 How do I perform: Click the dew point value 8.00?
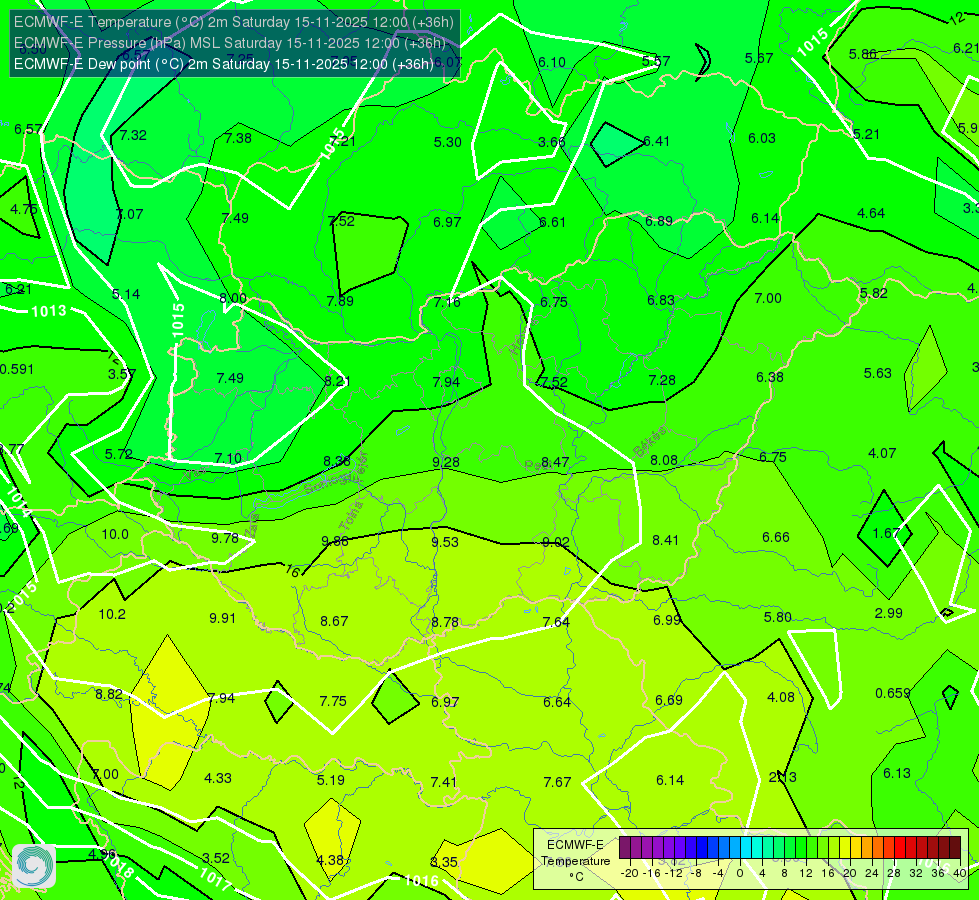pyautogui.click(x=233, y=298)
